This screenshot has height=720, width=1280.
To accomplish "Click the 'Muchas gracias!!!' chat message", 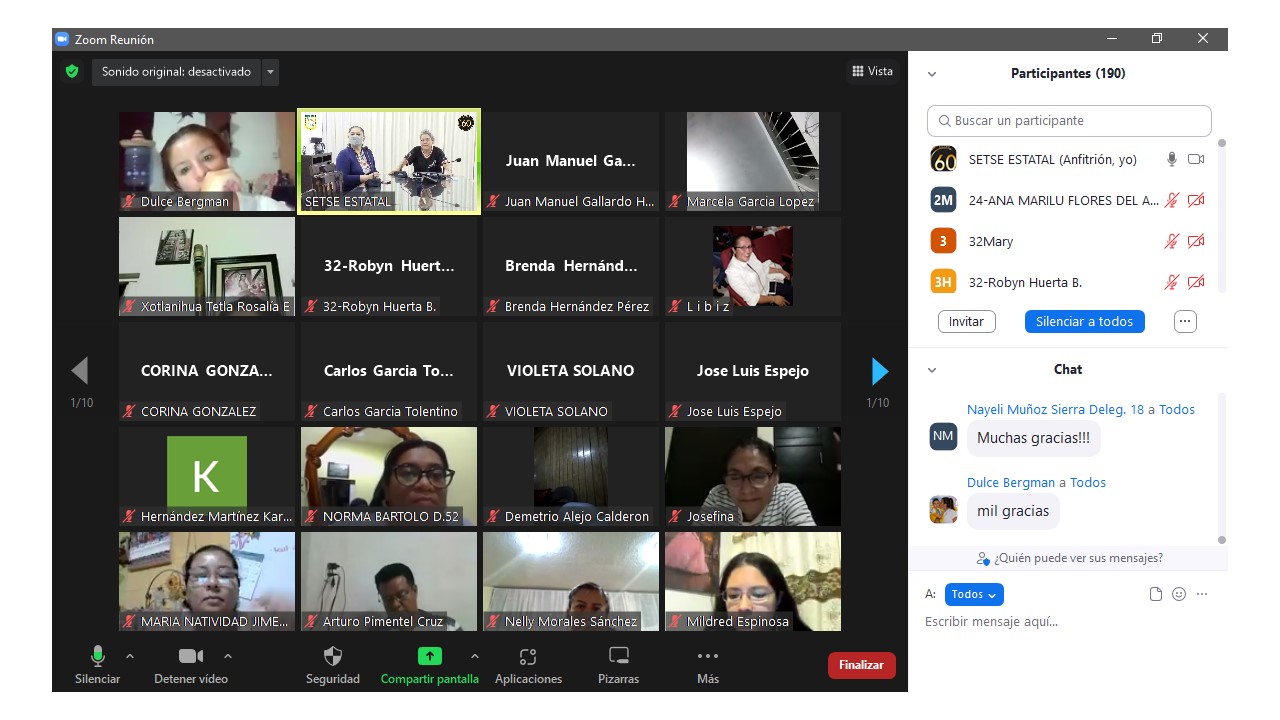I will pos(1034,438).
